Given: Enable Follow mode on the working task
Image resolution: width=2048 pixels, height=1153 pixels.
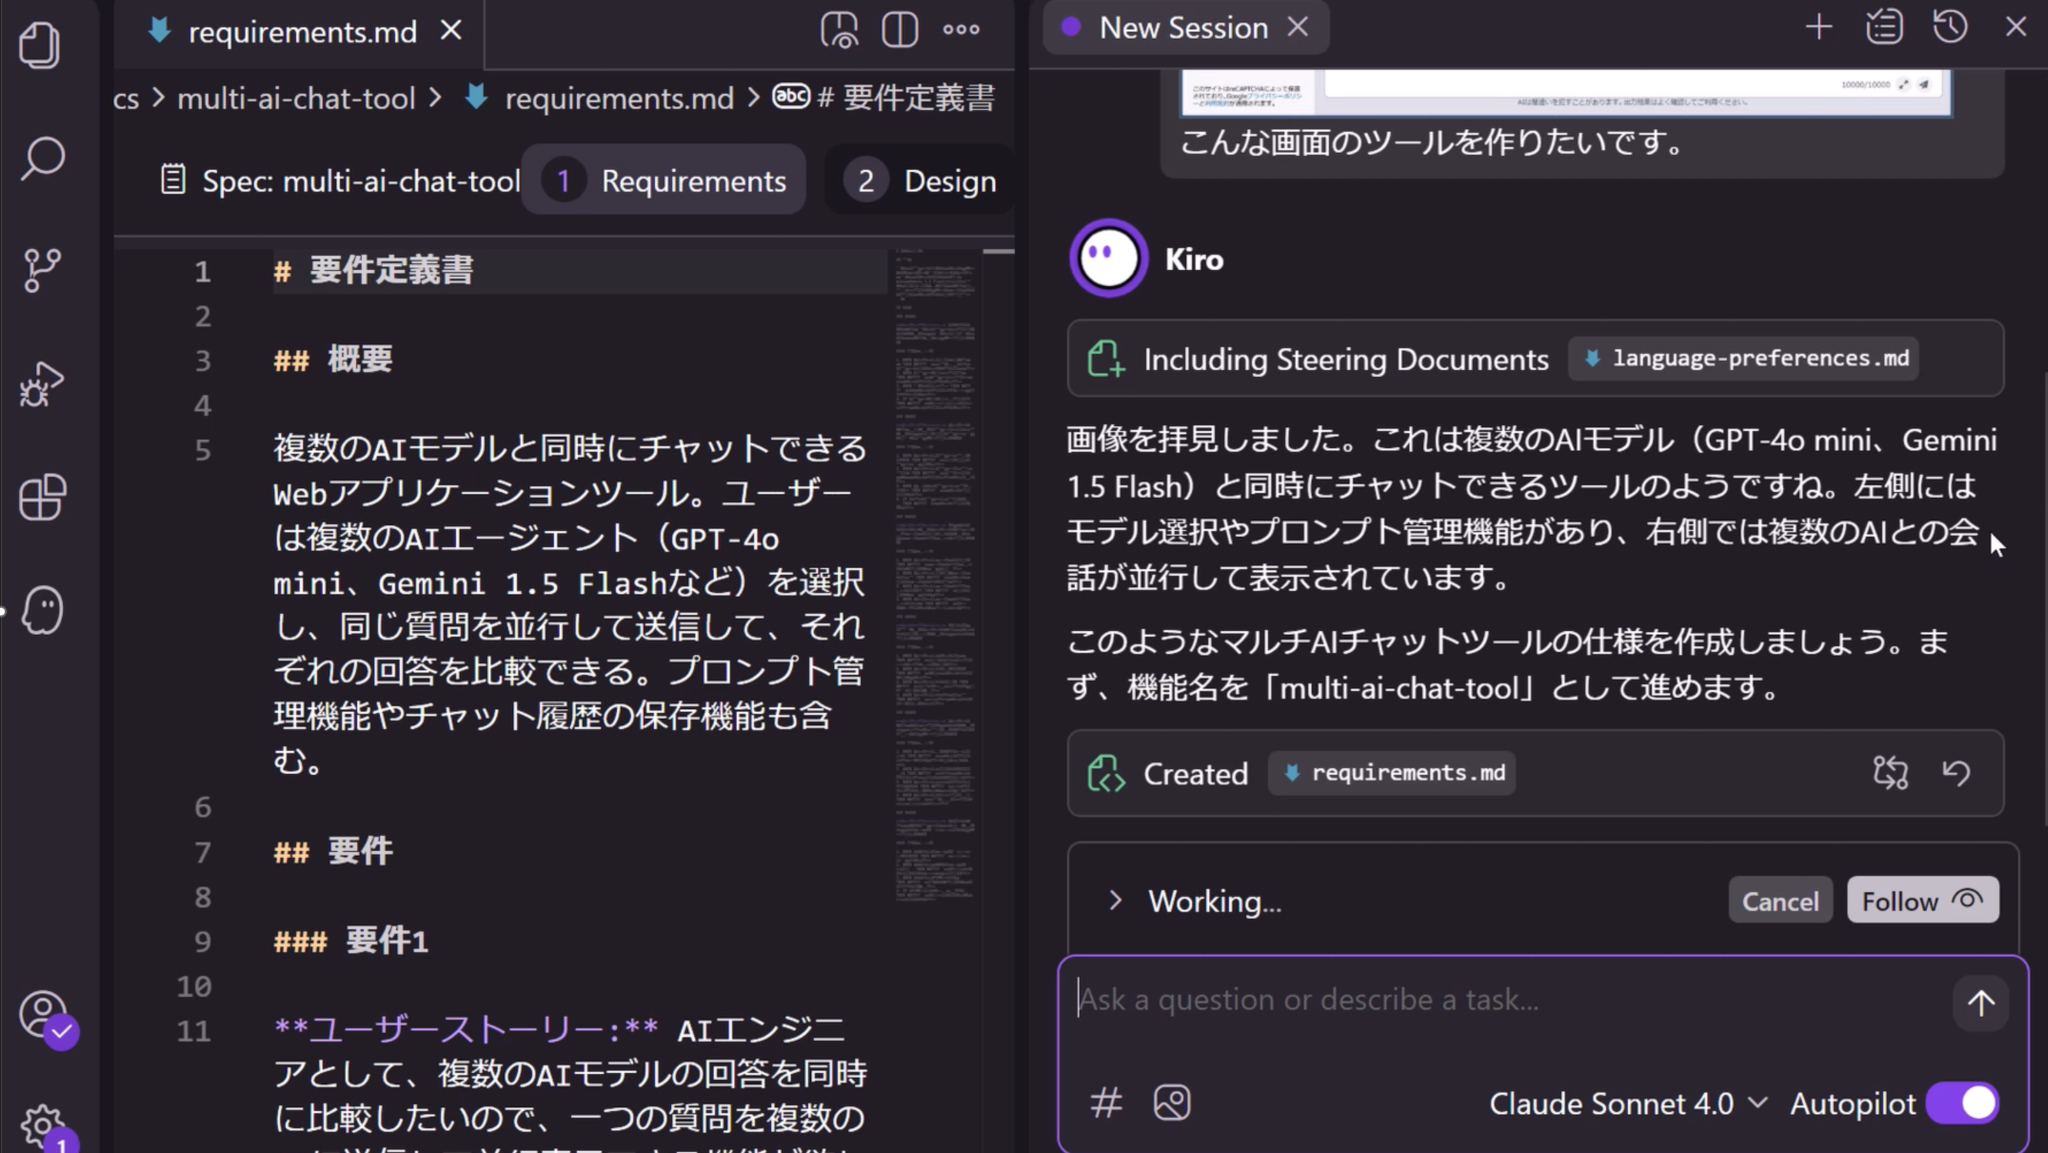Looking at the screenshot, I should (1920, 899).
